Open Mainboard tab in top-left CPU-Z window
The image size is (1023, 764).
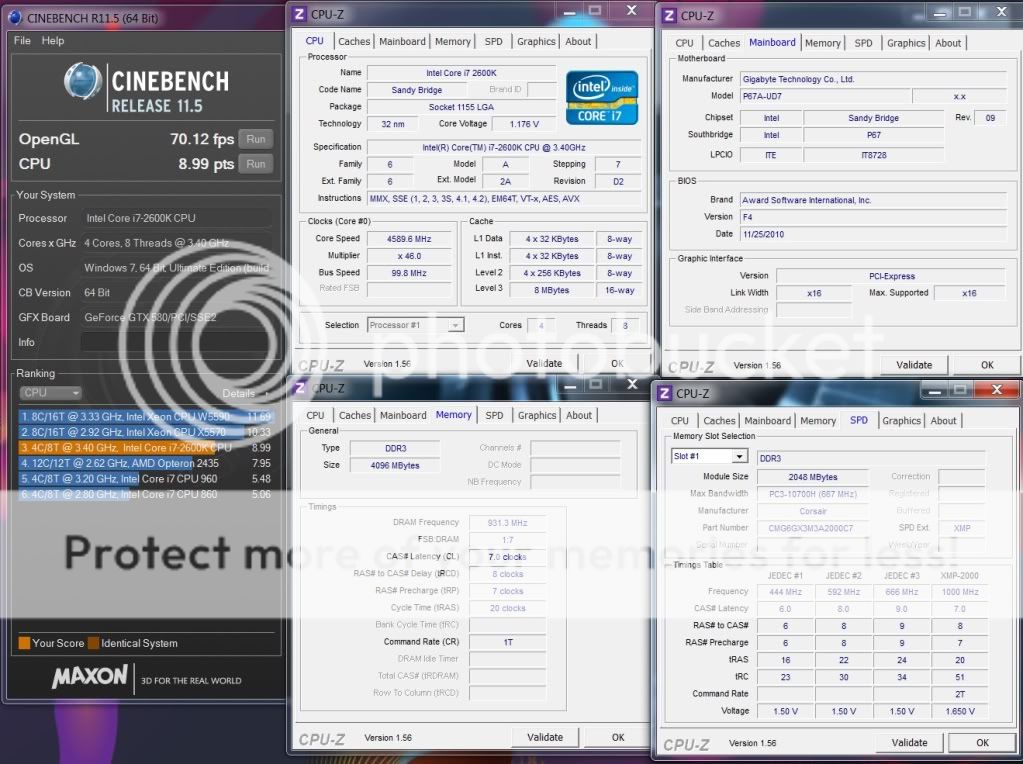click(402, 41)
